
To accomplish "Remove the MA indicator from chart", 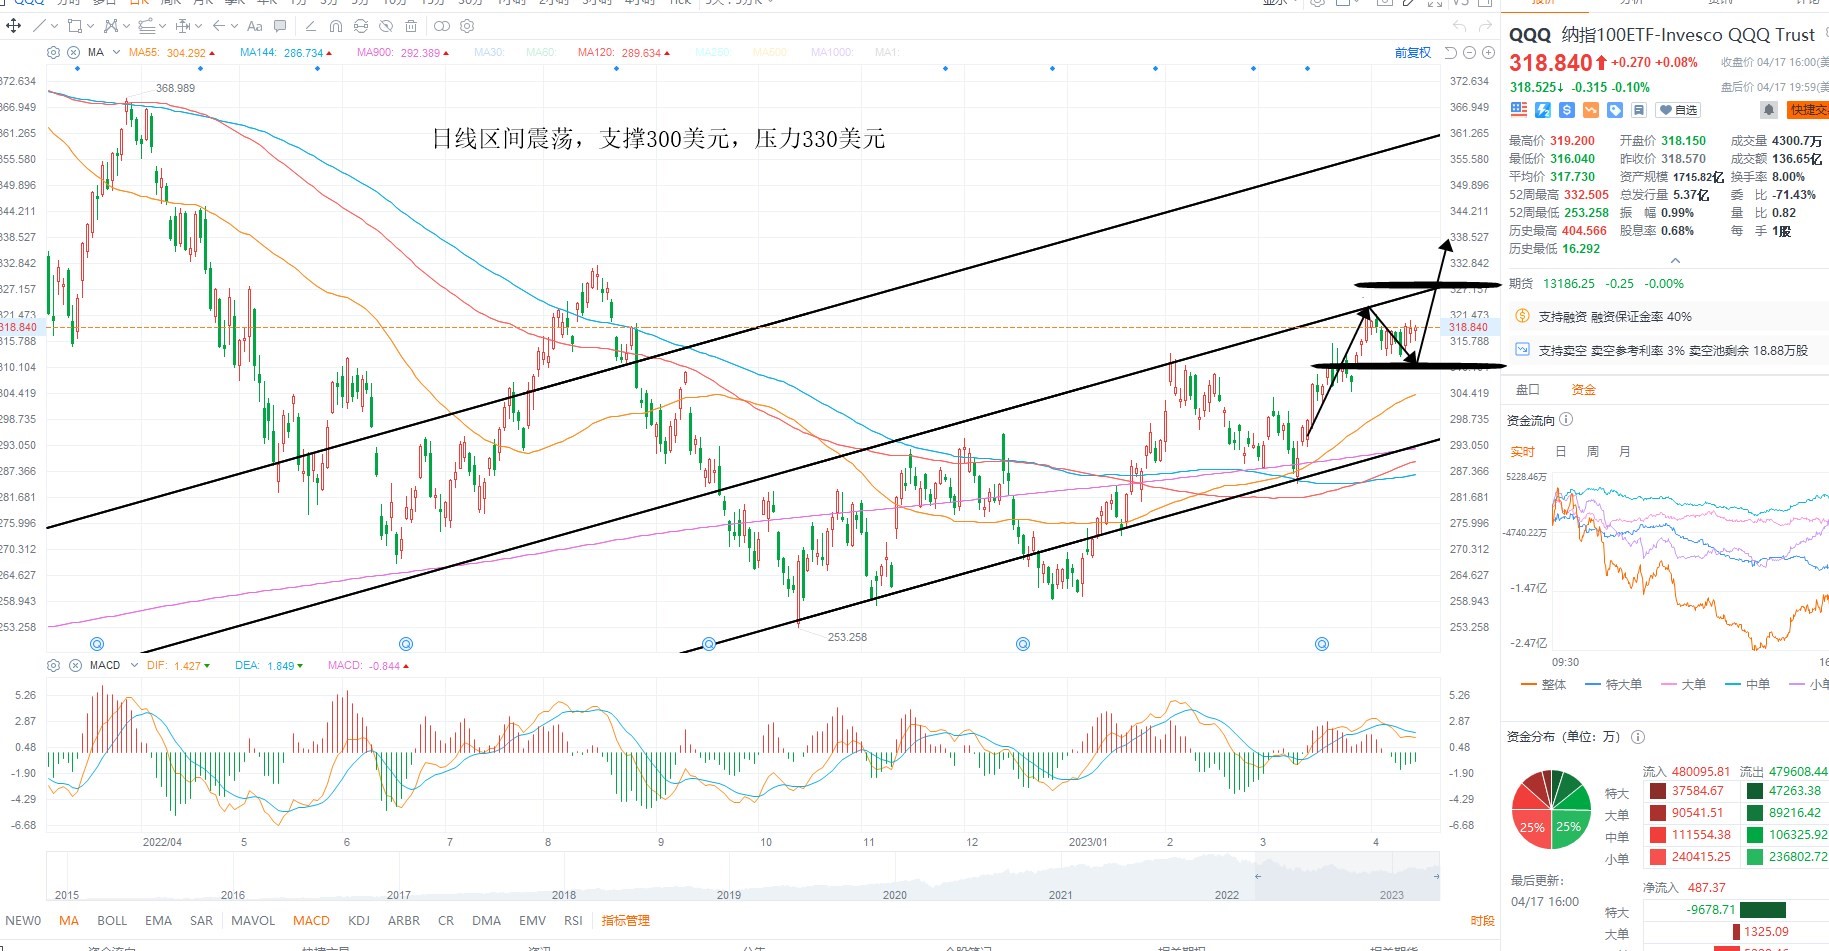I will pyautogui.click(x=74, y=52).
